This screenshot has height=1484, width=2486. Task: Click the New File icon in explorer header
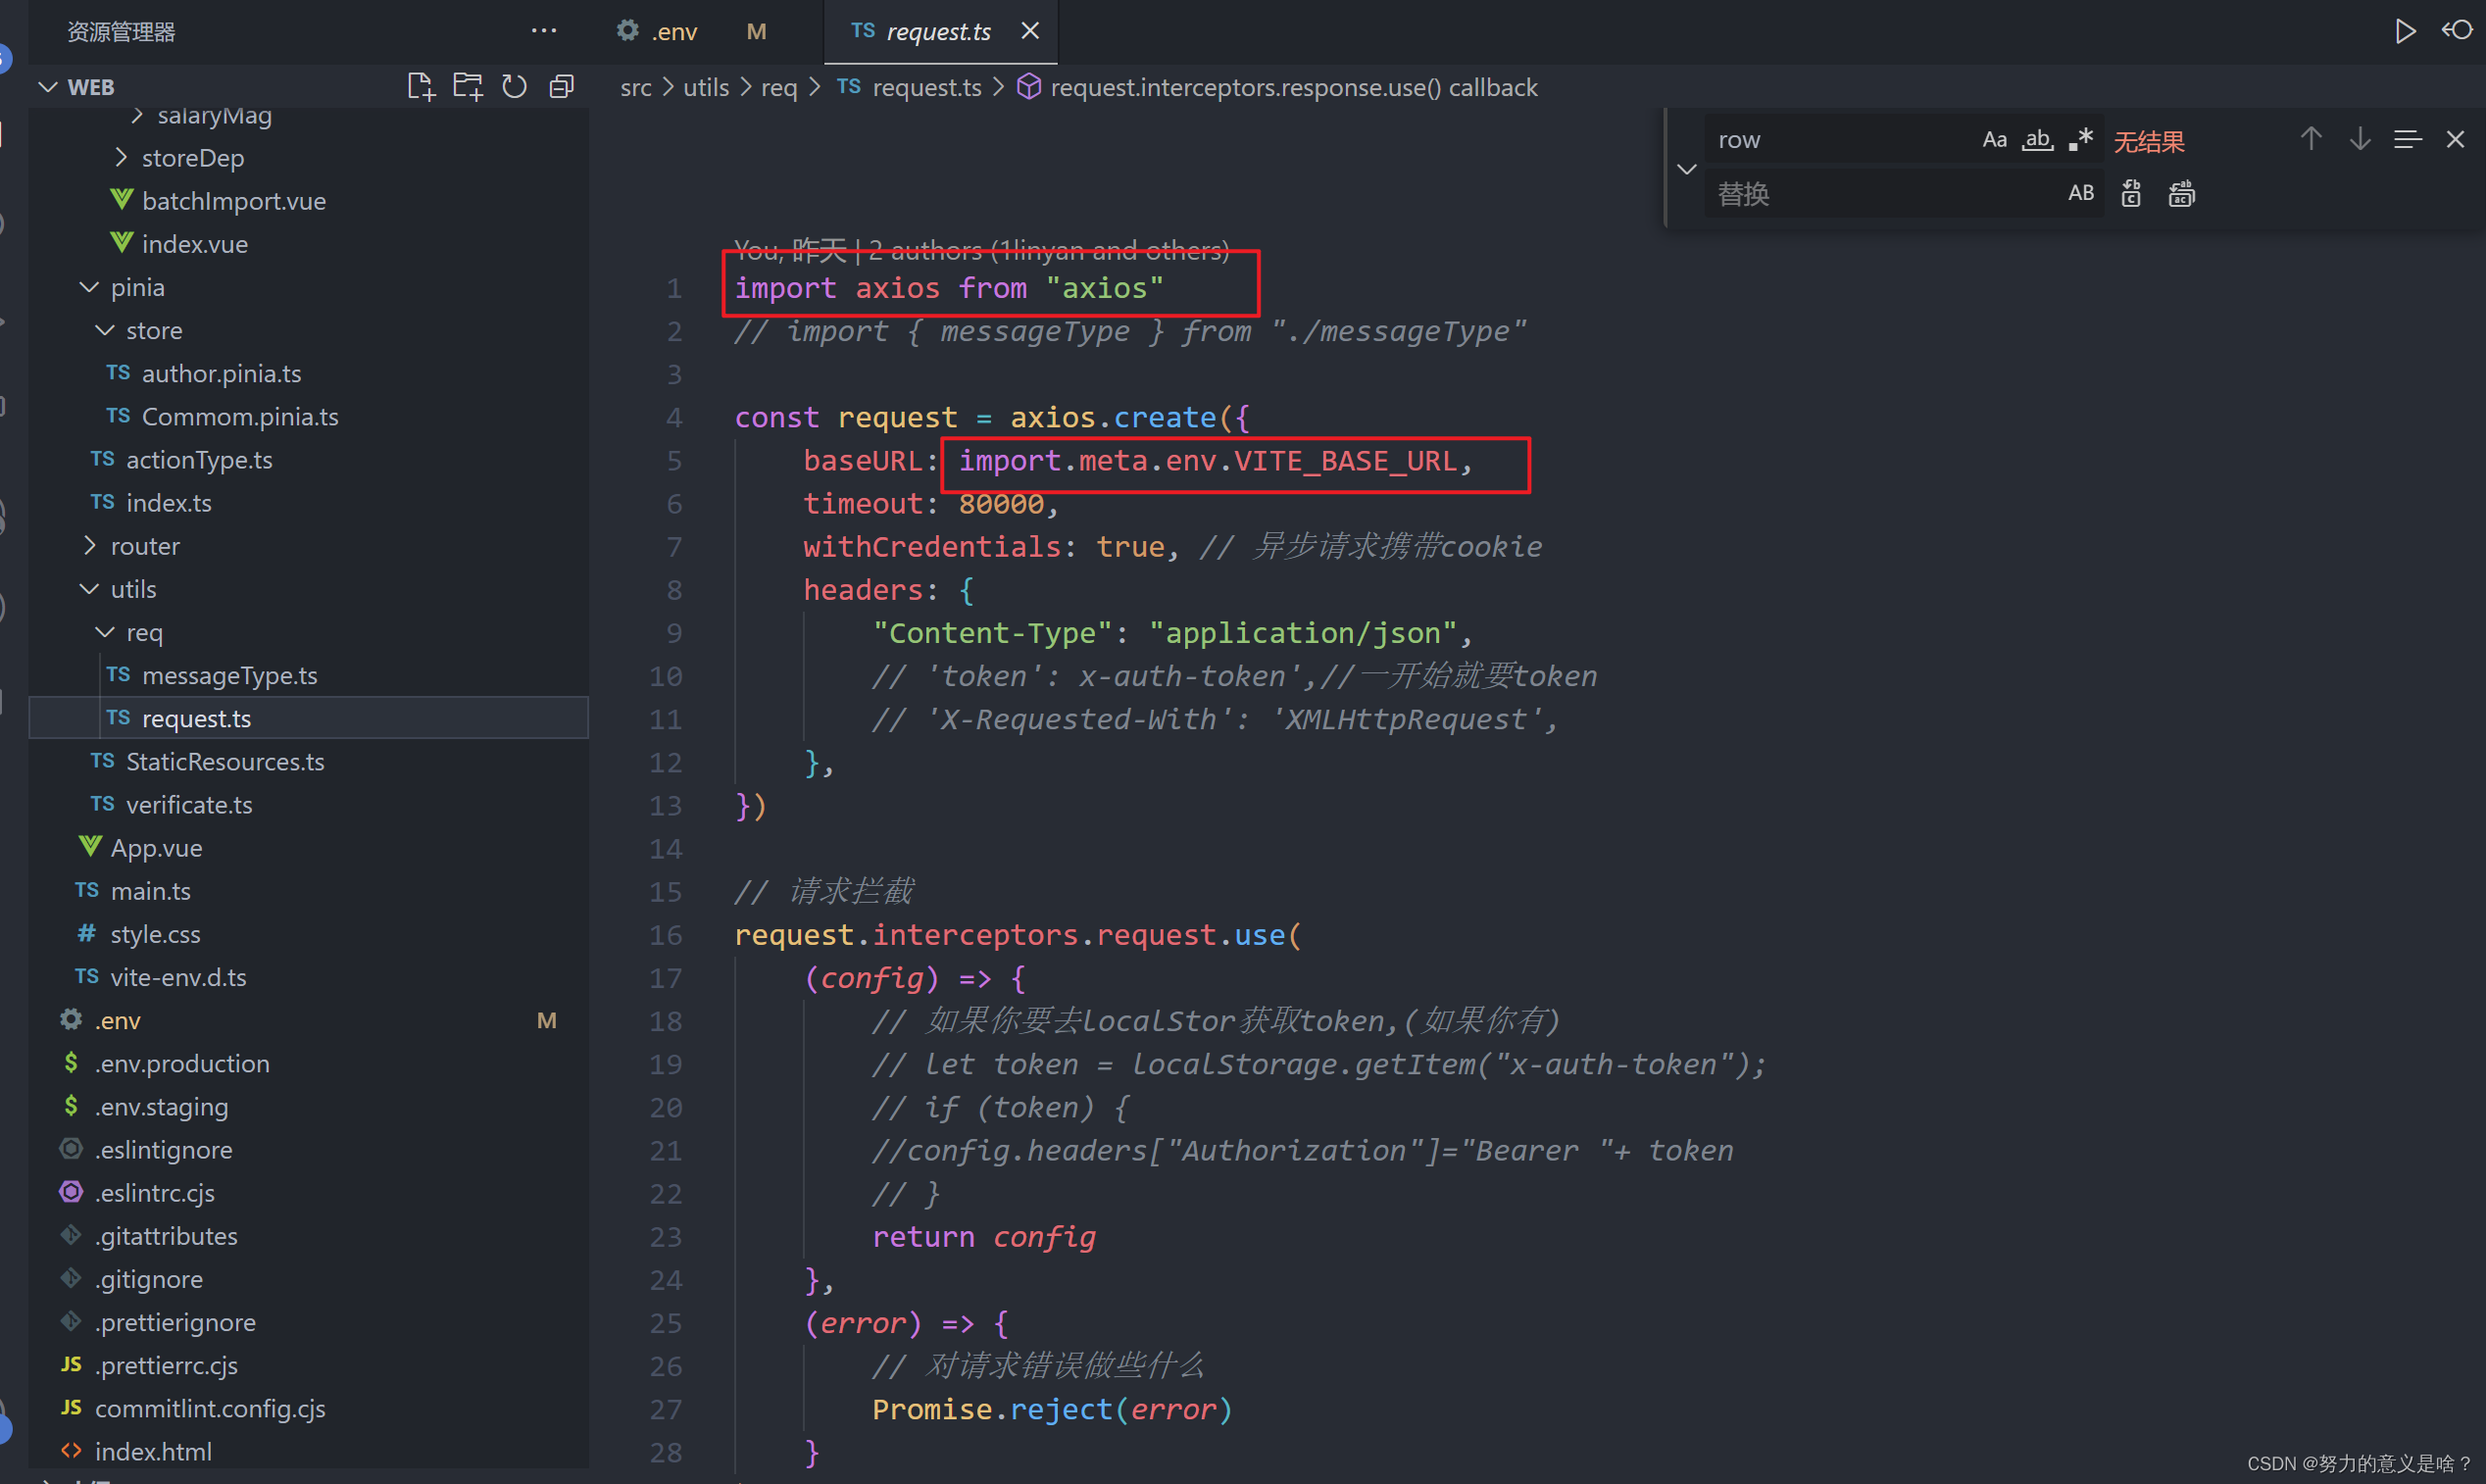pos(421,87)
